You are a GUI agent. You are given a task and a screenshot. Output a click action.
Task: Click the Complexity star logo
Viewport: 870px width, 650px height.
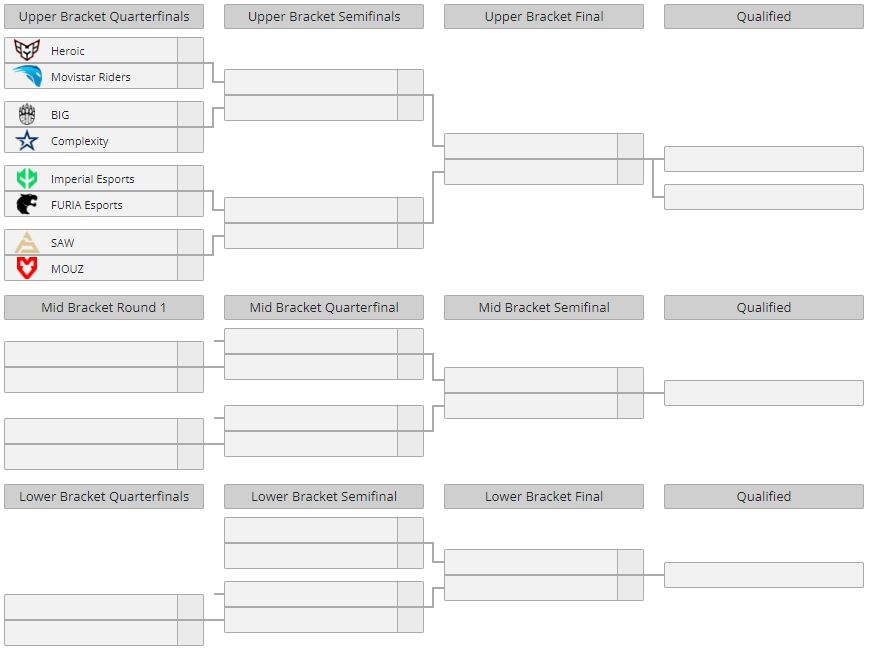click(27, 140)
